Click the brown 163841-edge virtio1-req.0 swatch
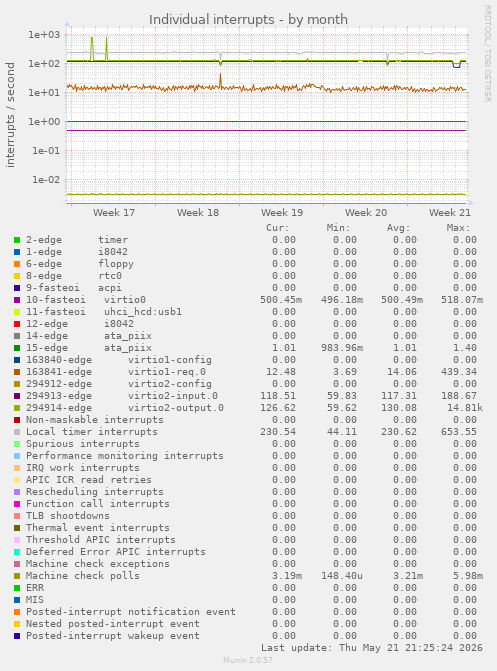Image resolution: width=497 pixels, height=671 pixels. pyautogui.click(x=17, y=372)
